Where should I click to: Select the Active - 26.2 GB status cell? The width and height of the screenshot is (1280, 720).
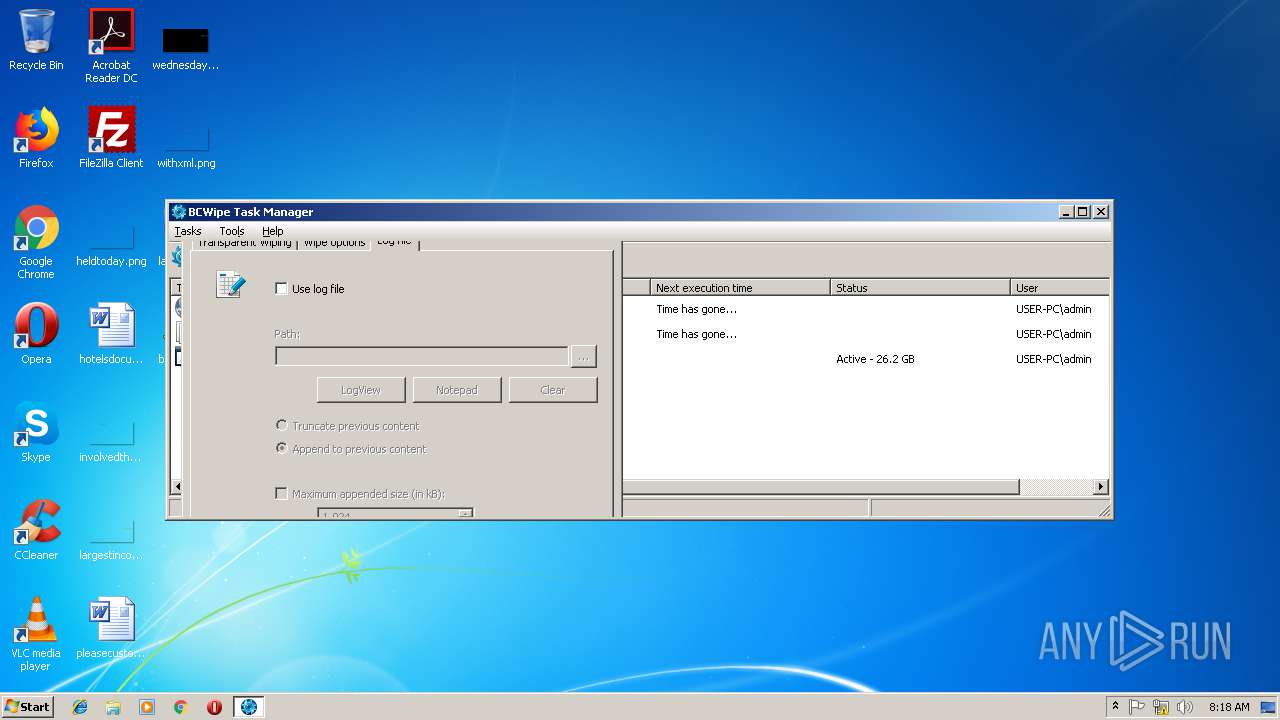click(875, 359)
